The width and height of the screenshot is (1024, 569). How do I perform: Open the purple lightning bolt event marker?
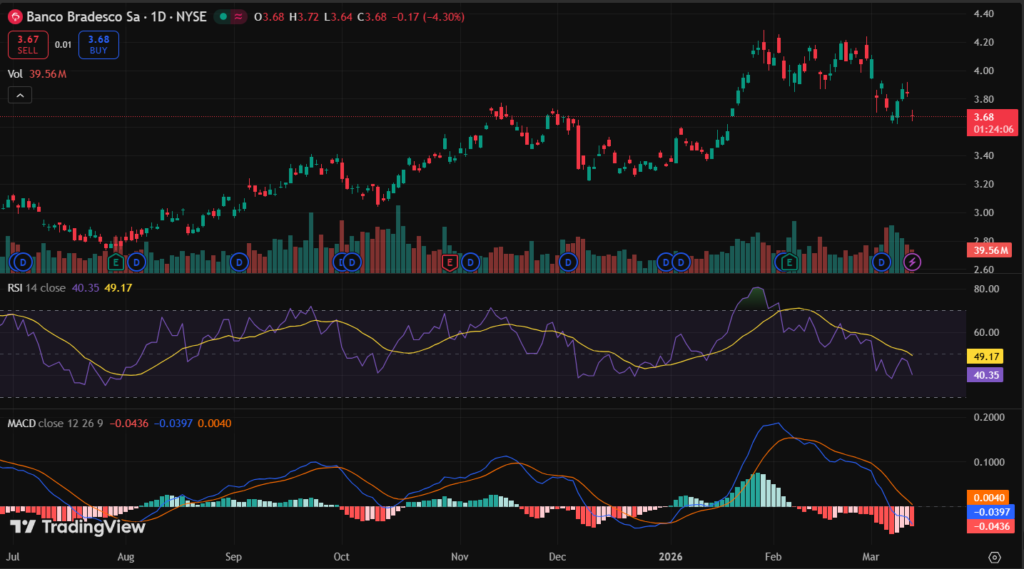pos(912,262)
